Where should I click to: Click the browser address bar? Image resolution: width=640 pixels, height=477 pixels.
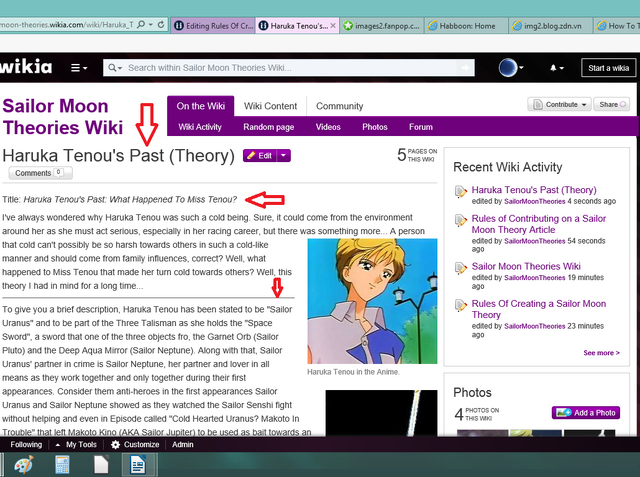point(67,25)
